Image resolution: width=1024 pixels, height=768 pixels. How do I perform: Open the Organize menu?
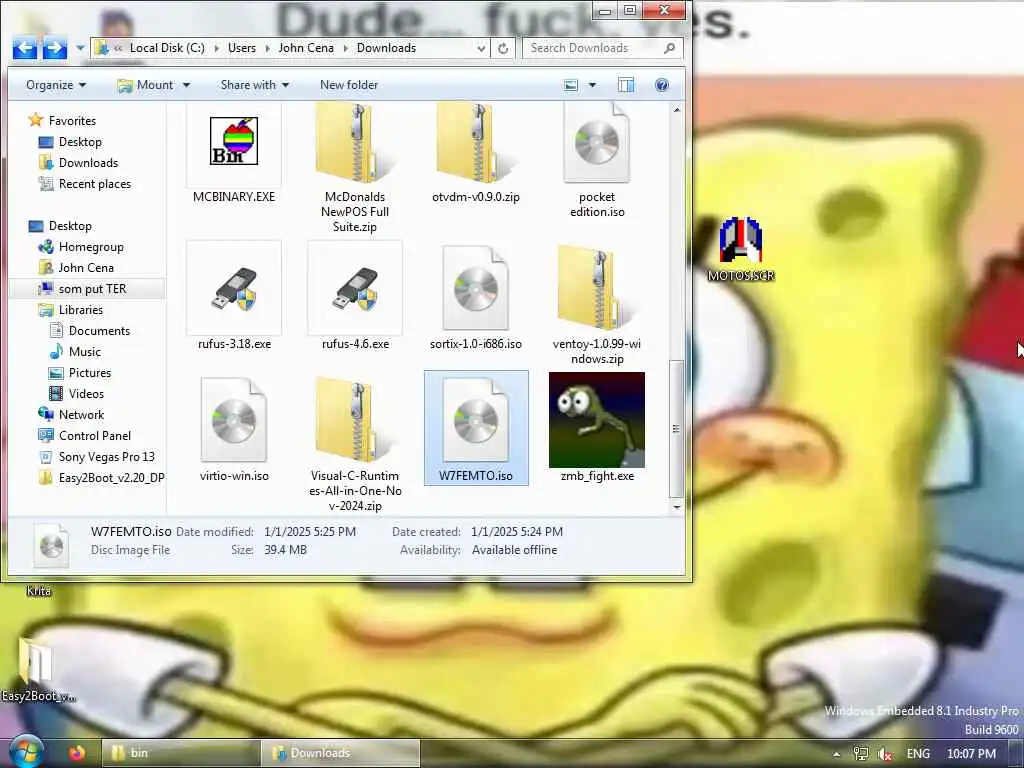point(56,85)
